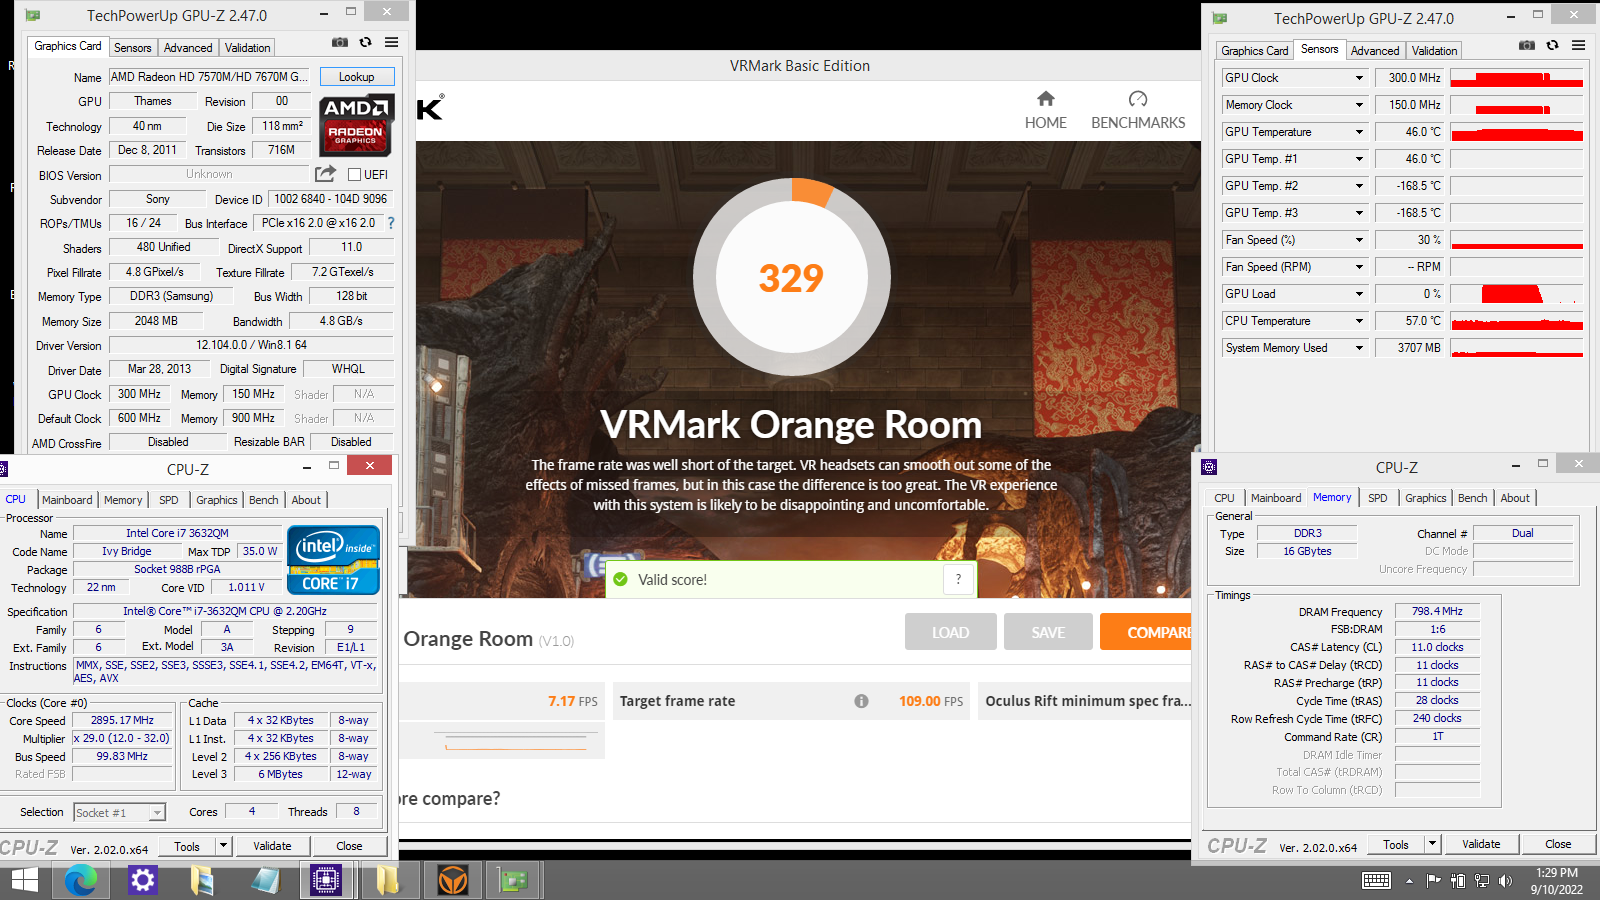Viewport: 1600px width, 900px height.
Task: Click the refresh icon in GPU-Z Sensors window
Action: pos(1553,45)
